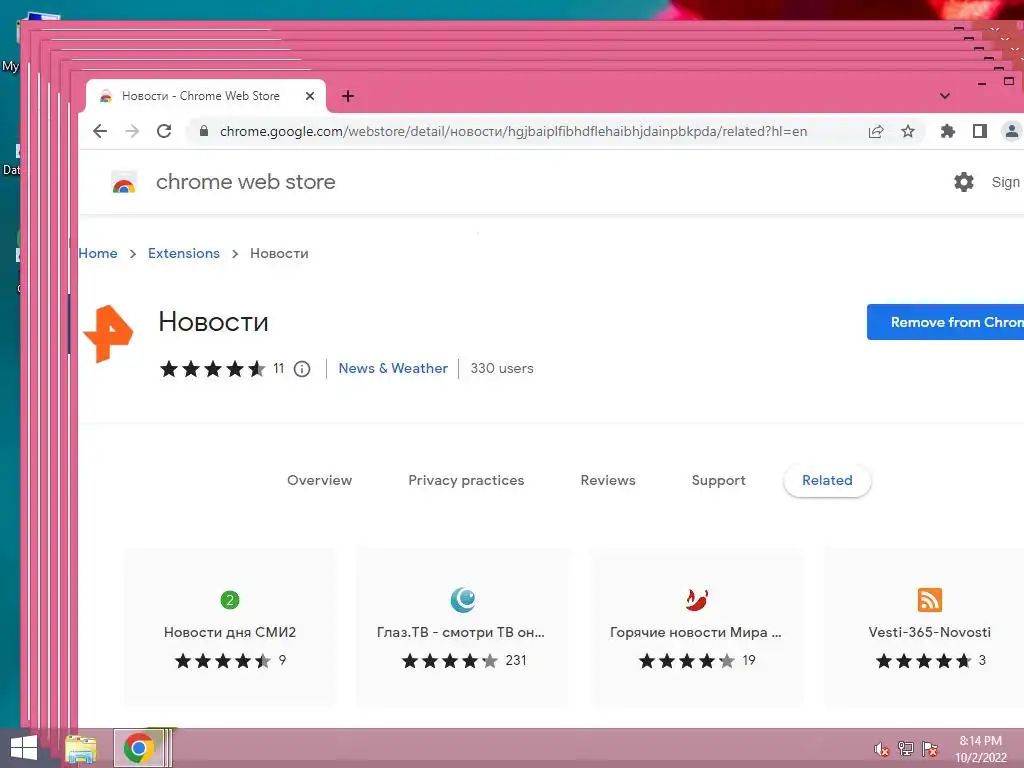Click the green СМИ2 extension icon
Image resolution: width=1024 pixels, height=768 pixels.
(230, 600)
